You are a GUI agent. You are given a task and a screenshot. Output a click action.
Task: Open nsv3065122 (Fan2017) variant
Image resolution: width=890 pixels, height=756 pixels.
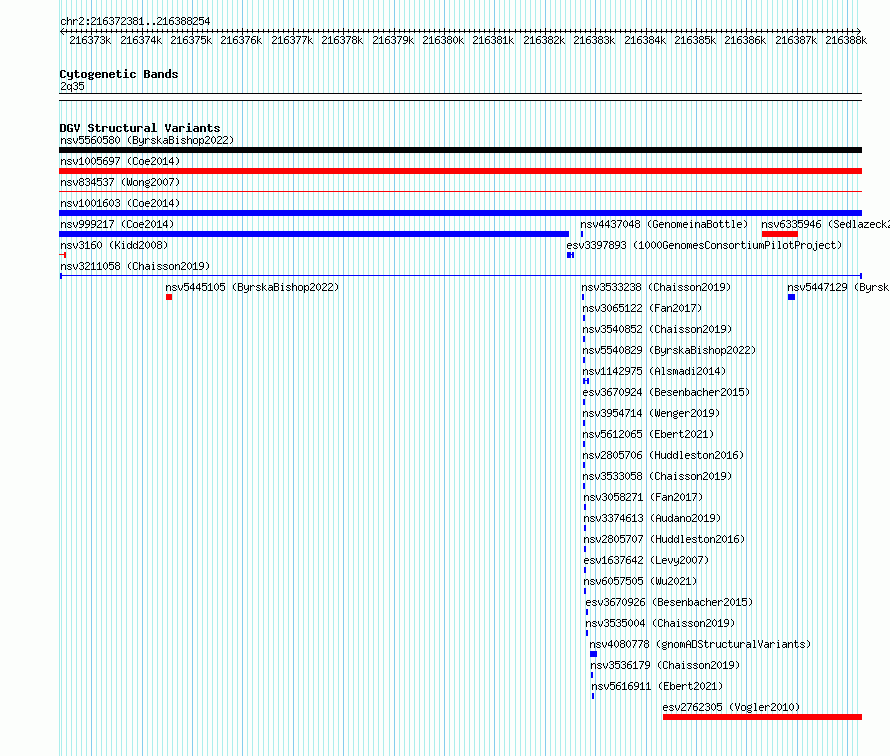(642, 308)
